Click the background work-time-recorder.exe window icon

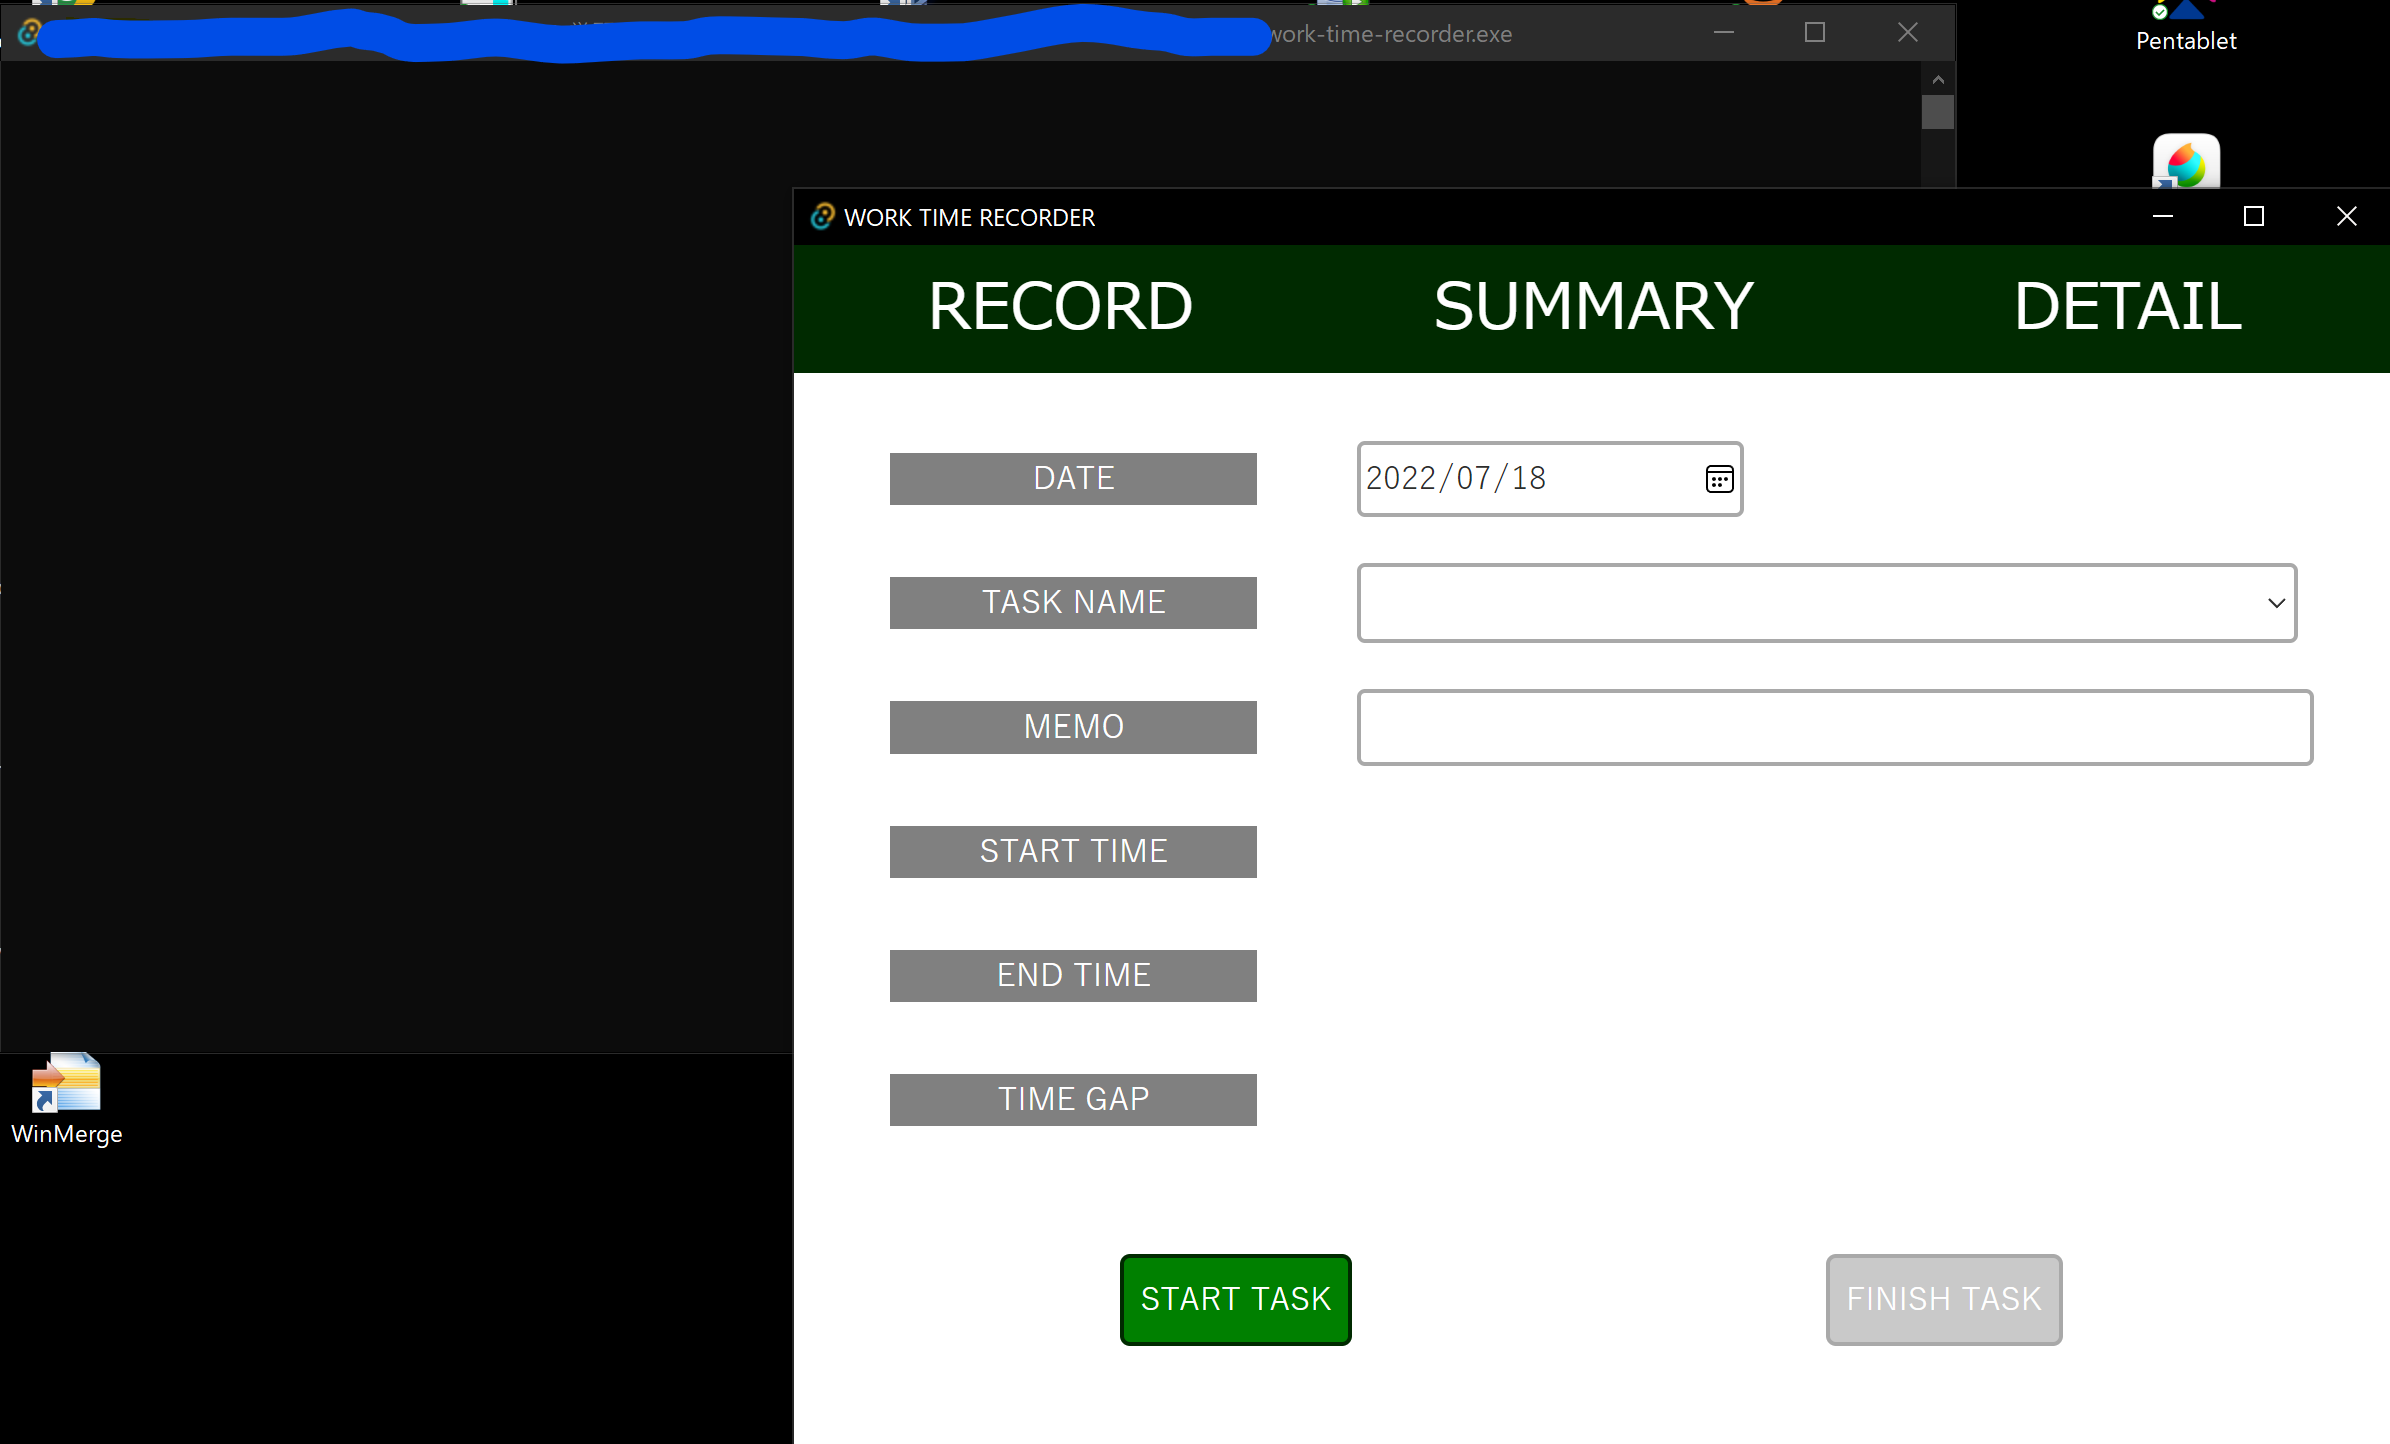tap(28, 33)
